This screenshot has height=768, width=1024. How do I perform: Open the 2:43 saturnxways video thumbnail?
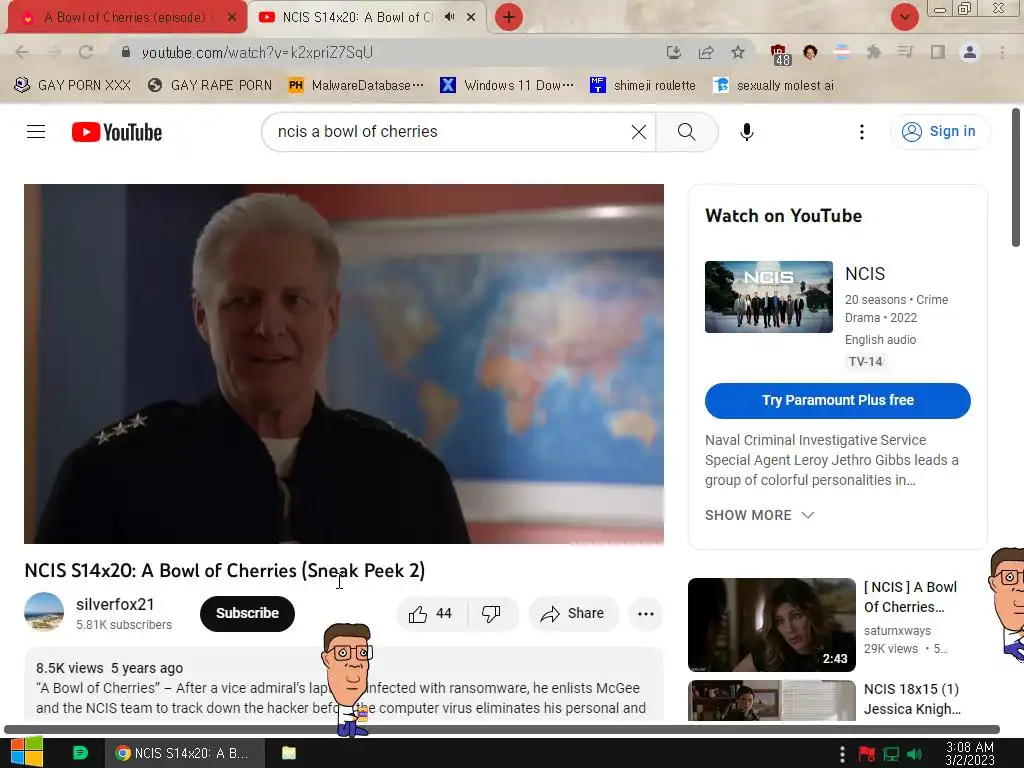coord(771,625)
